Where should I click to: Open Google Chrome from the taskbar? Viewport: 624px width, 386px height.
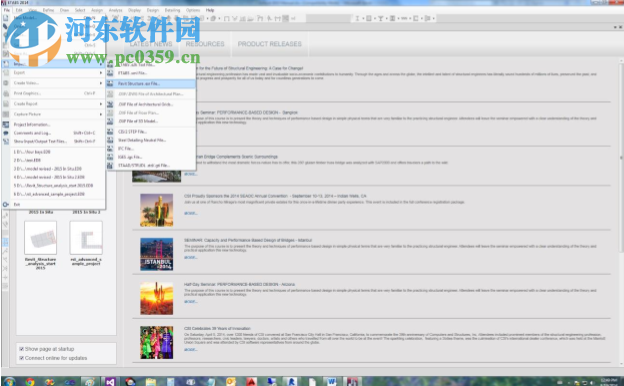(x=30, y=382)
